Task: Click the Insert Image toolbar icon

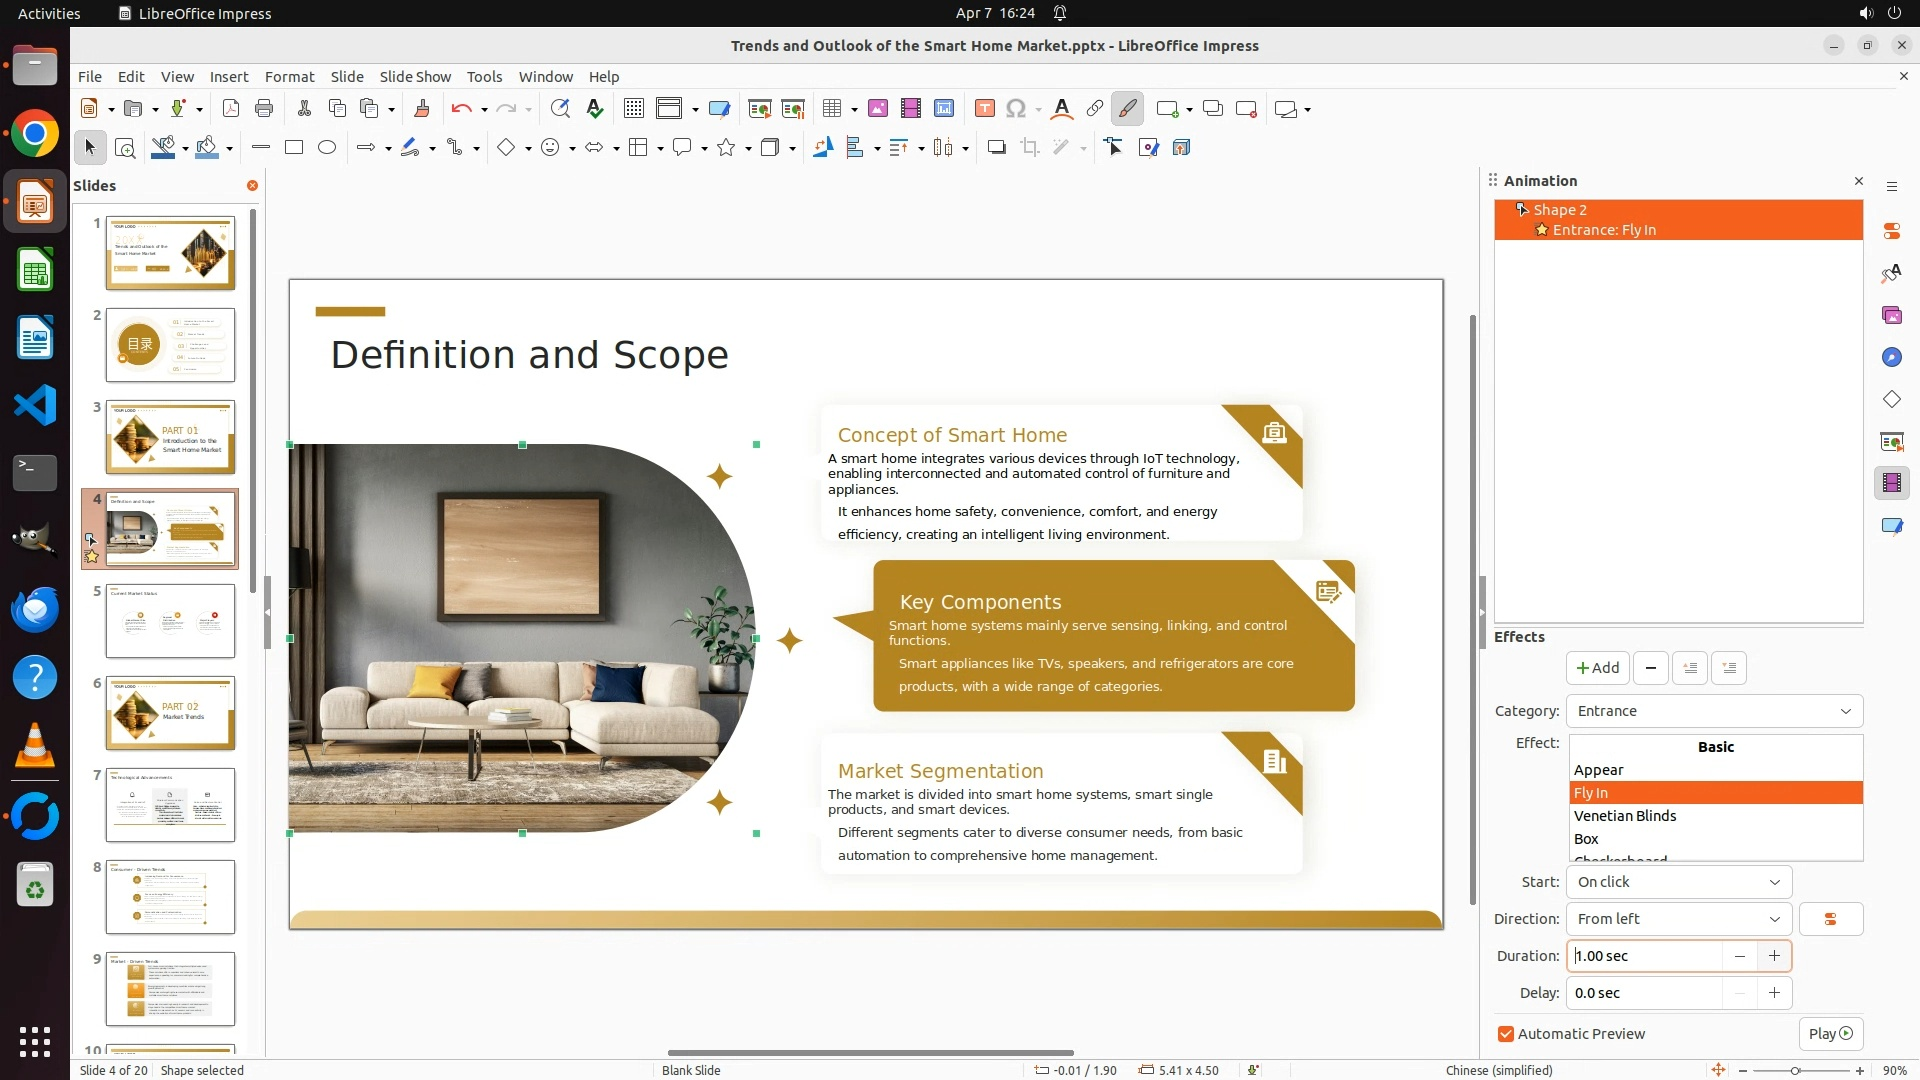Action: coord(878,109)
